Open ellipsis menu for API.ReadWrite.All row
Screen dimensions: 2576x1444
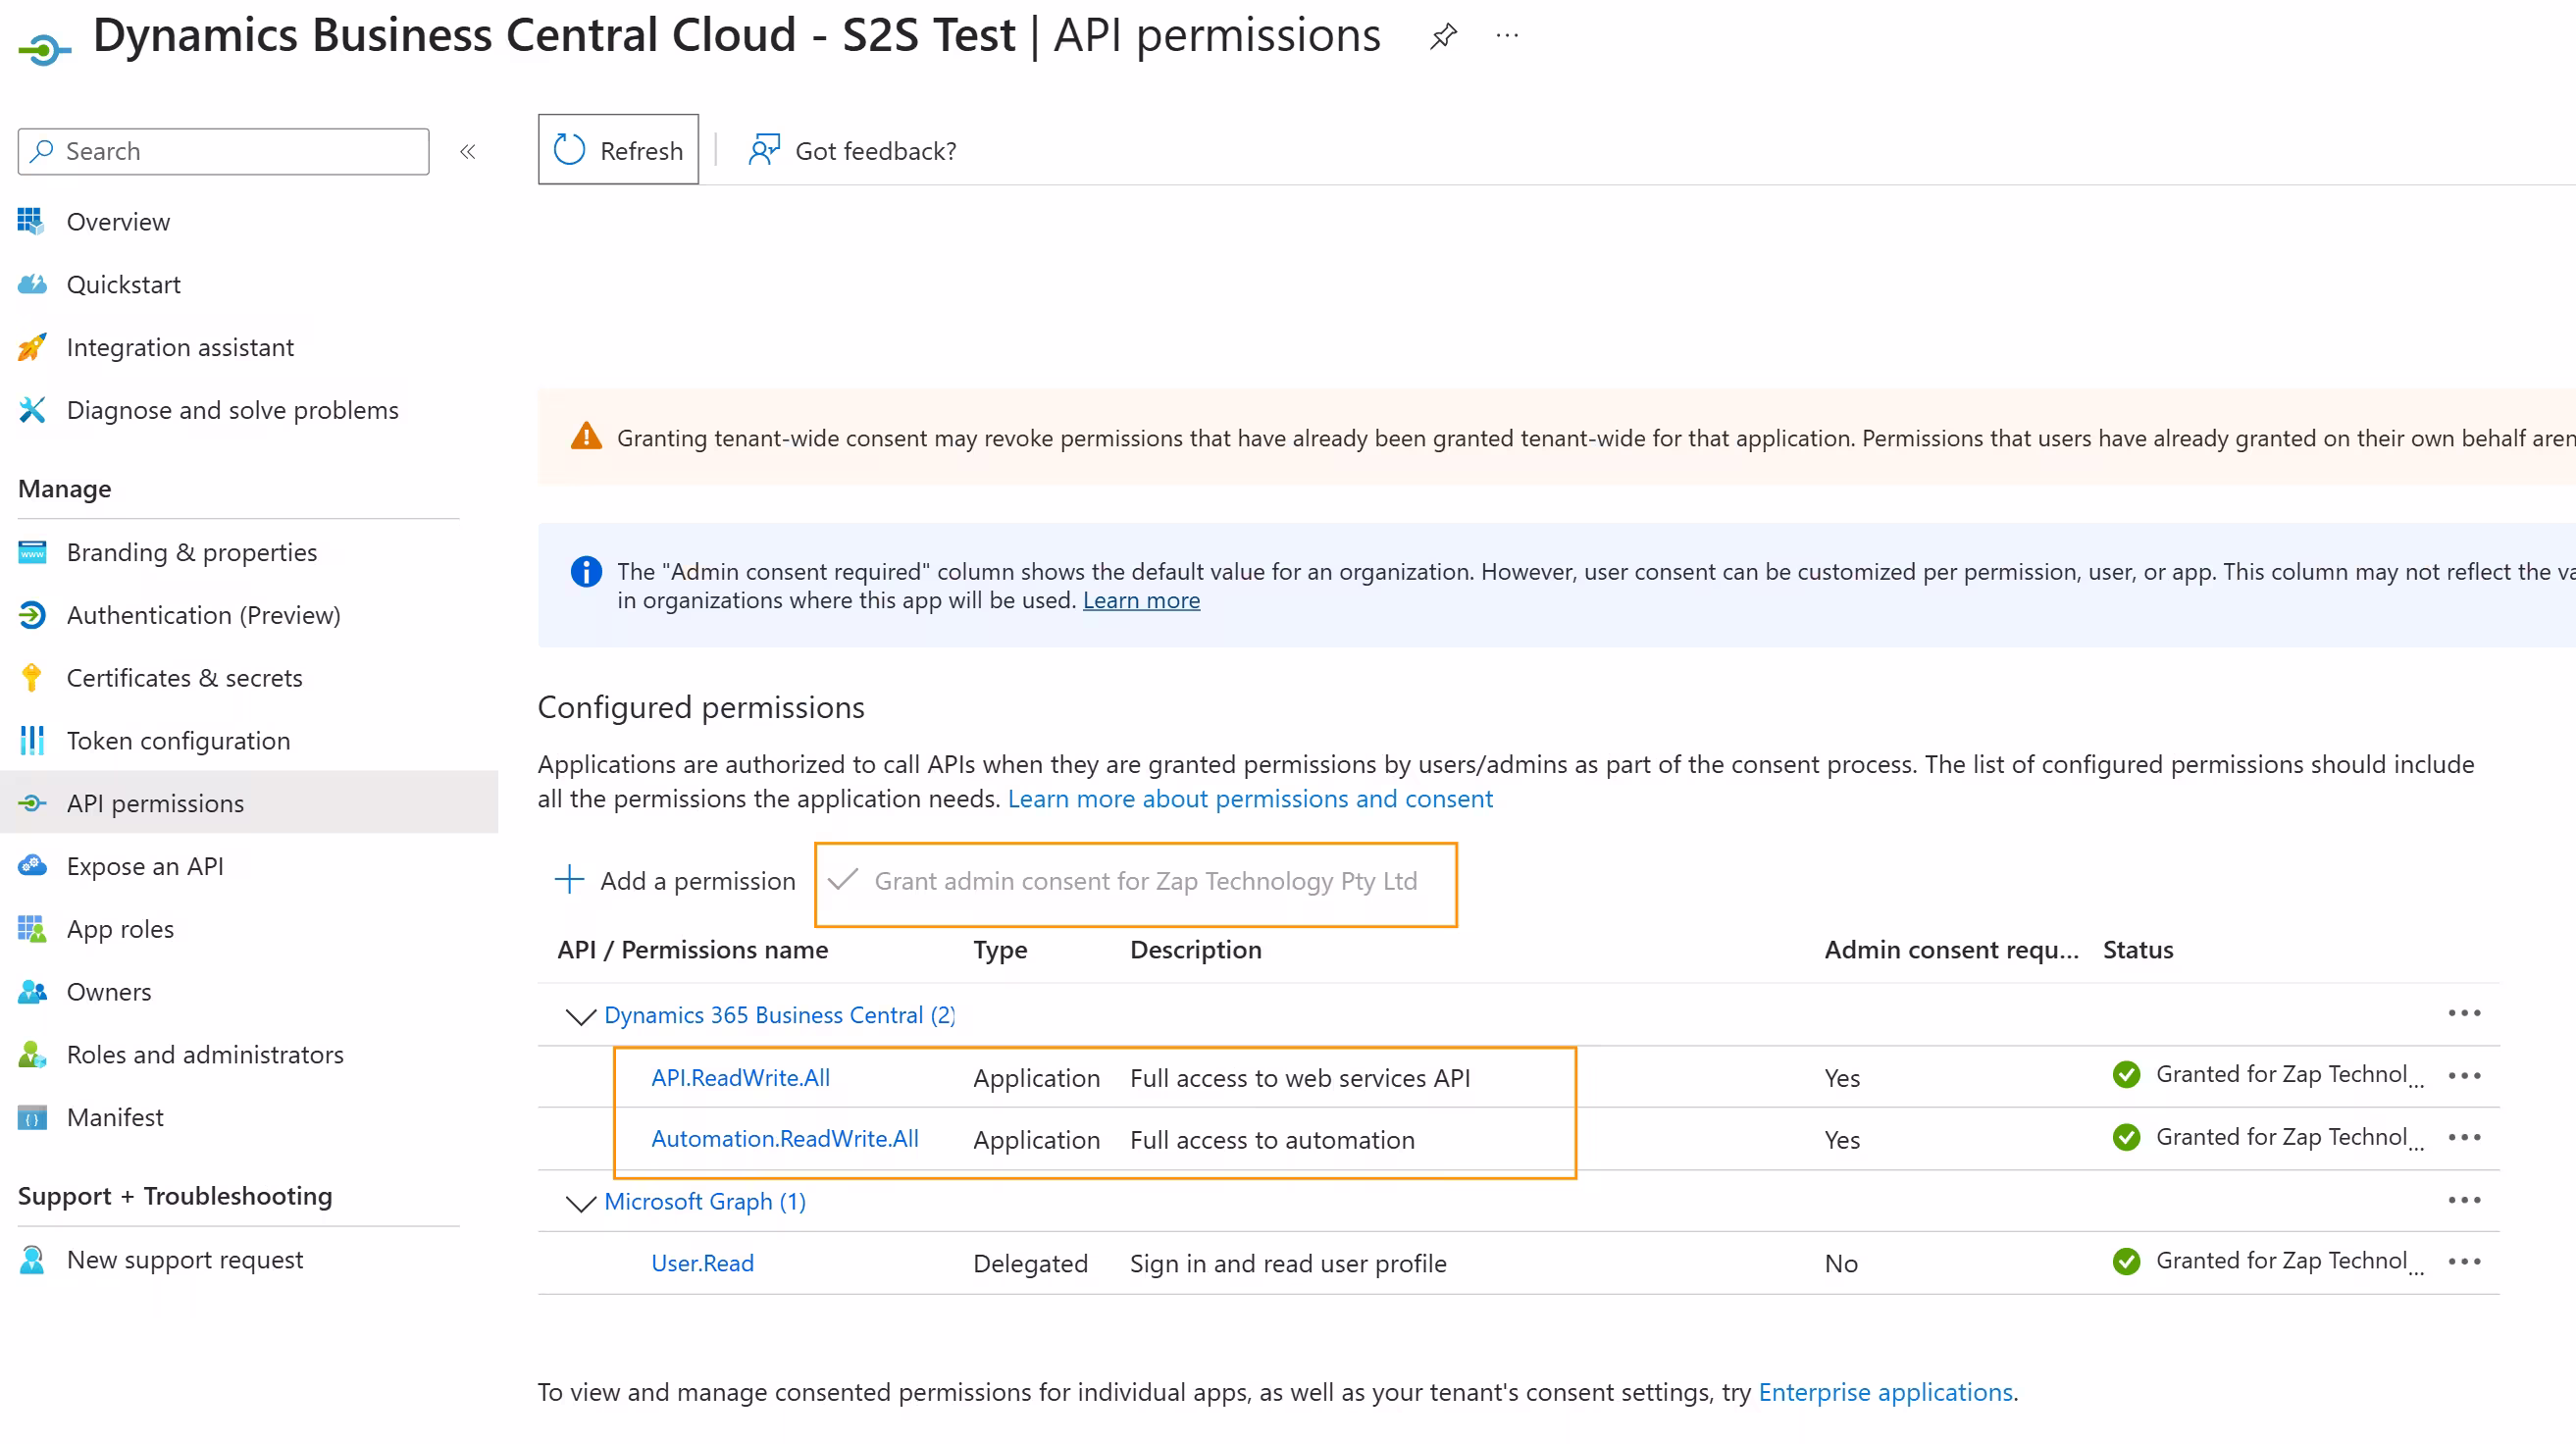click(2464, 1076)
